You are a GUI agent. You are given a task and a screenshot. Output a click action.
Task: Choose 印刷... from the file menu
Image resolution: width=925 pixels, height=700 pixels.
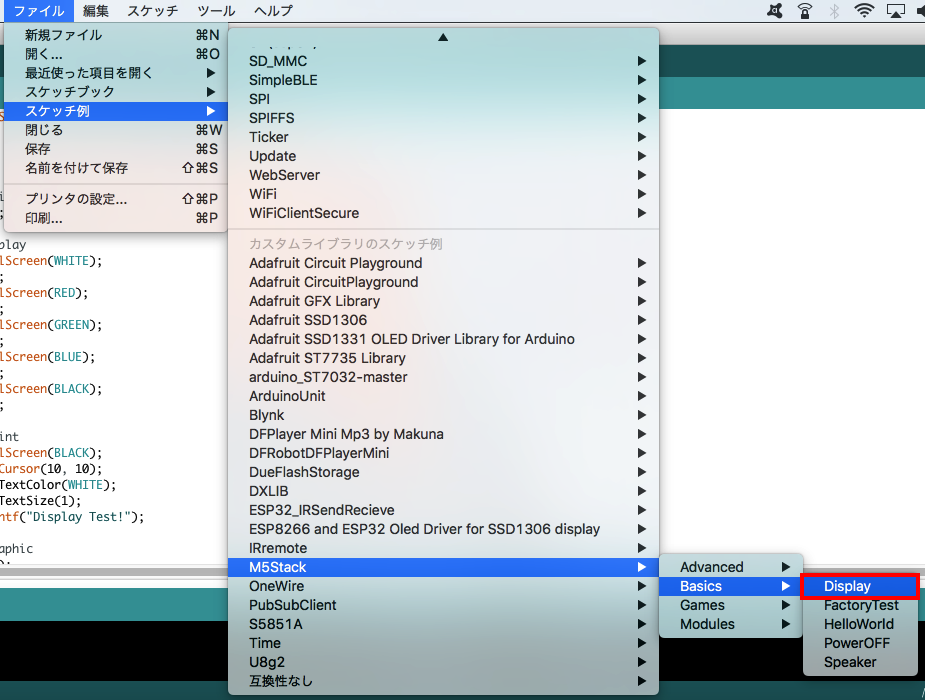pyautogui.click(x=116, y=218)
